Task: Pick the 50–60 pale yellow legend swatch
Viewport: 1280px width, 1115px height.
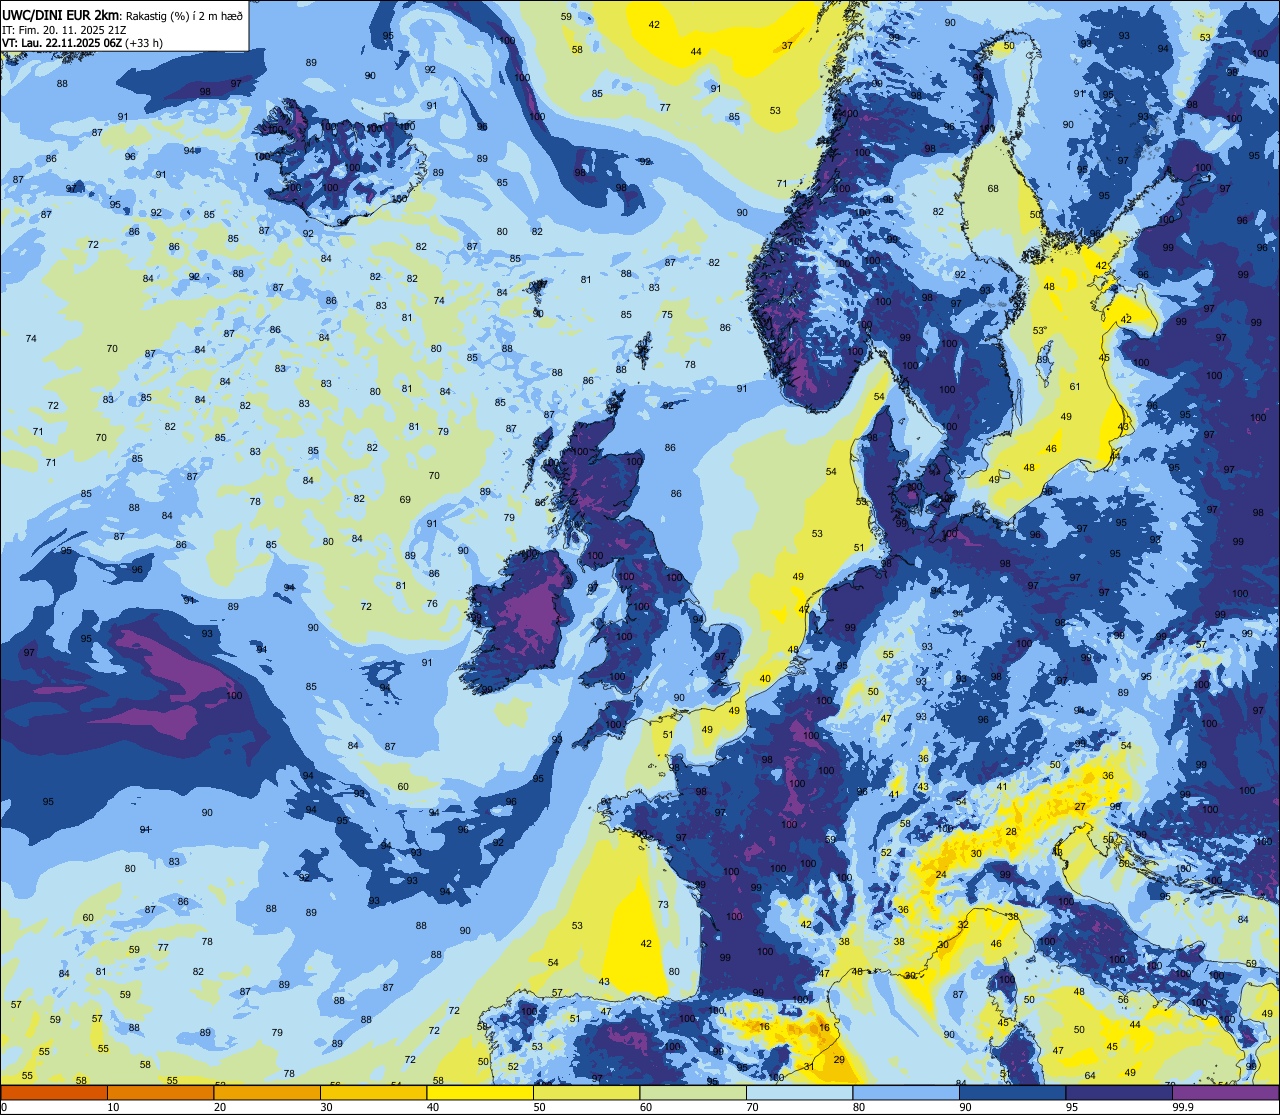Action: (x=586, y=1092)
